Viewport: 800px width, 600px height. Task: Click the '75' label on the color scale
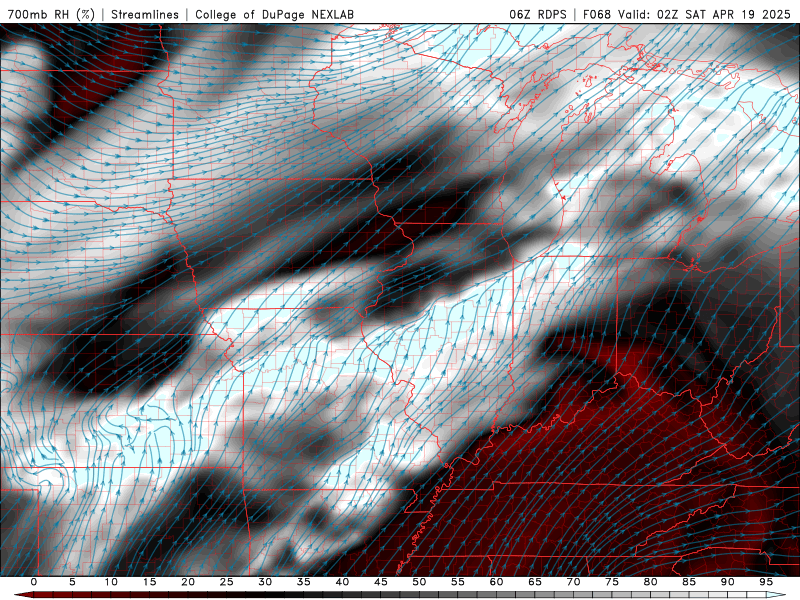click(612, 582)
